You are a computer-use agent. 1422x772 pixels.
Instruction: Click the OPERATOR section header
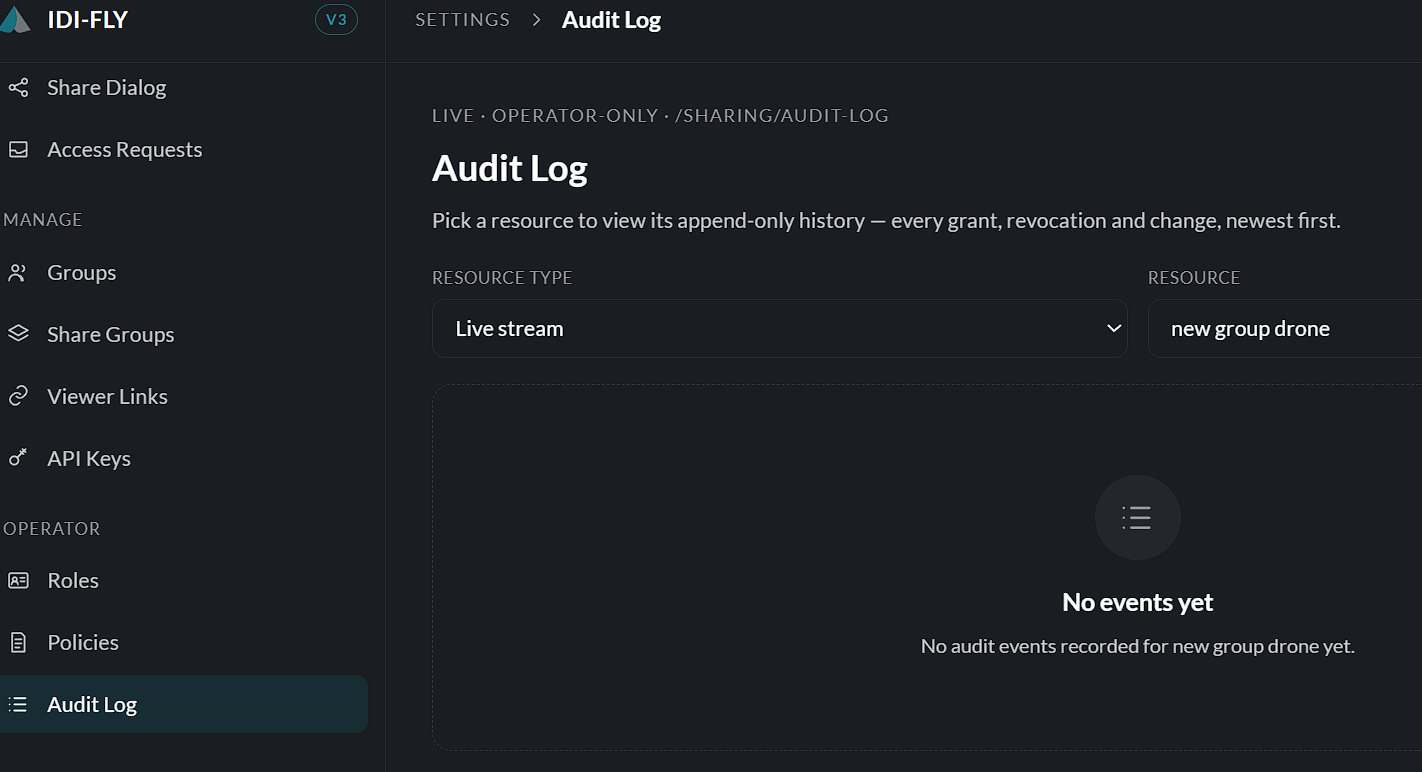(x=52, y=529)
